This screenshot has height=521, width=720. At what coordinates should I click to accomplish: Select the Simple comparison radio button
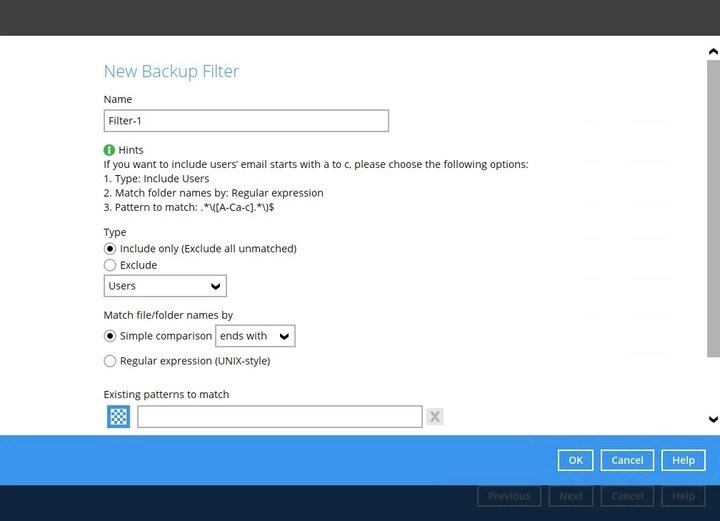pyautogui.click(x=110, y=336)
